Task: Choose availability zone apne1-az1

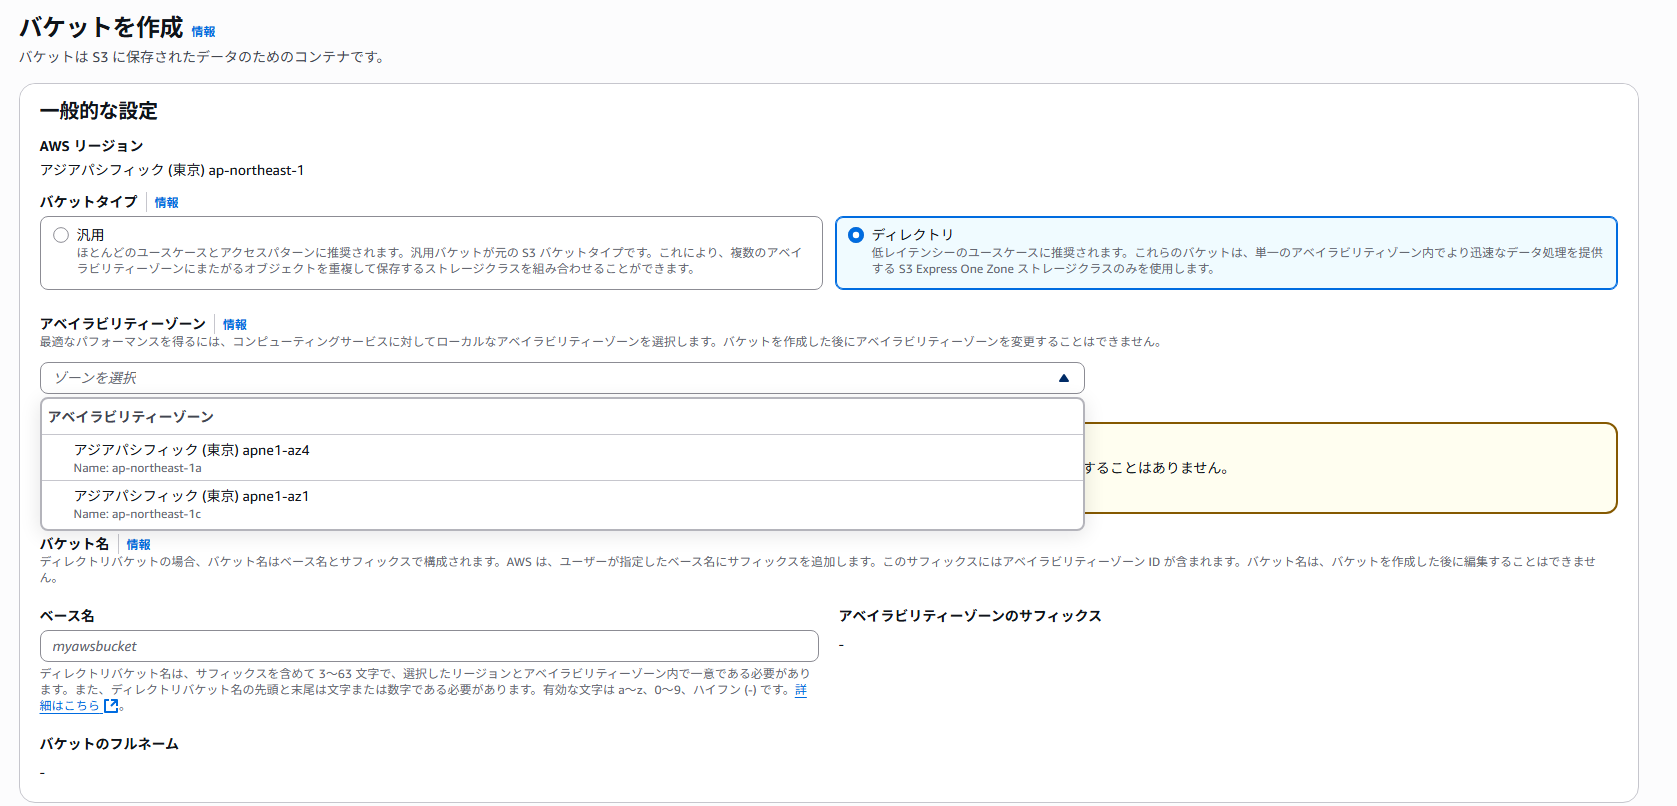Action: 562,504
